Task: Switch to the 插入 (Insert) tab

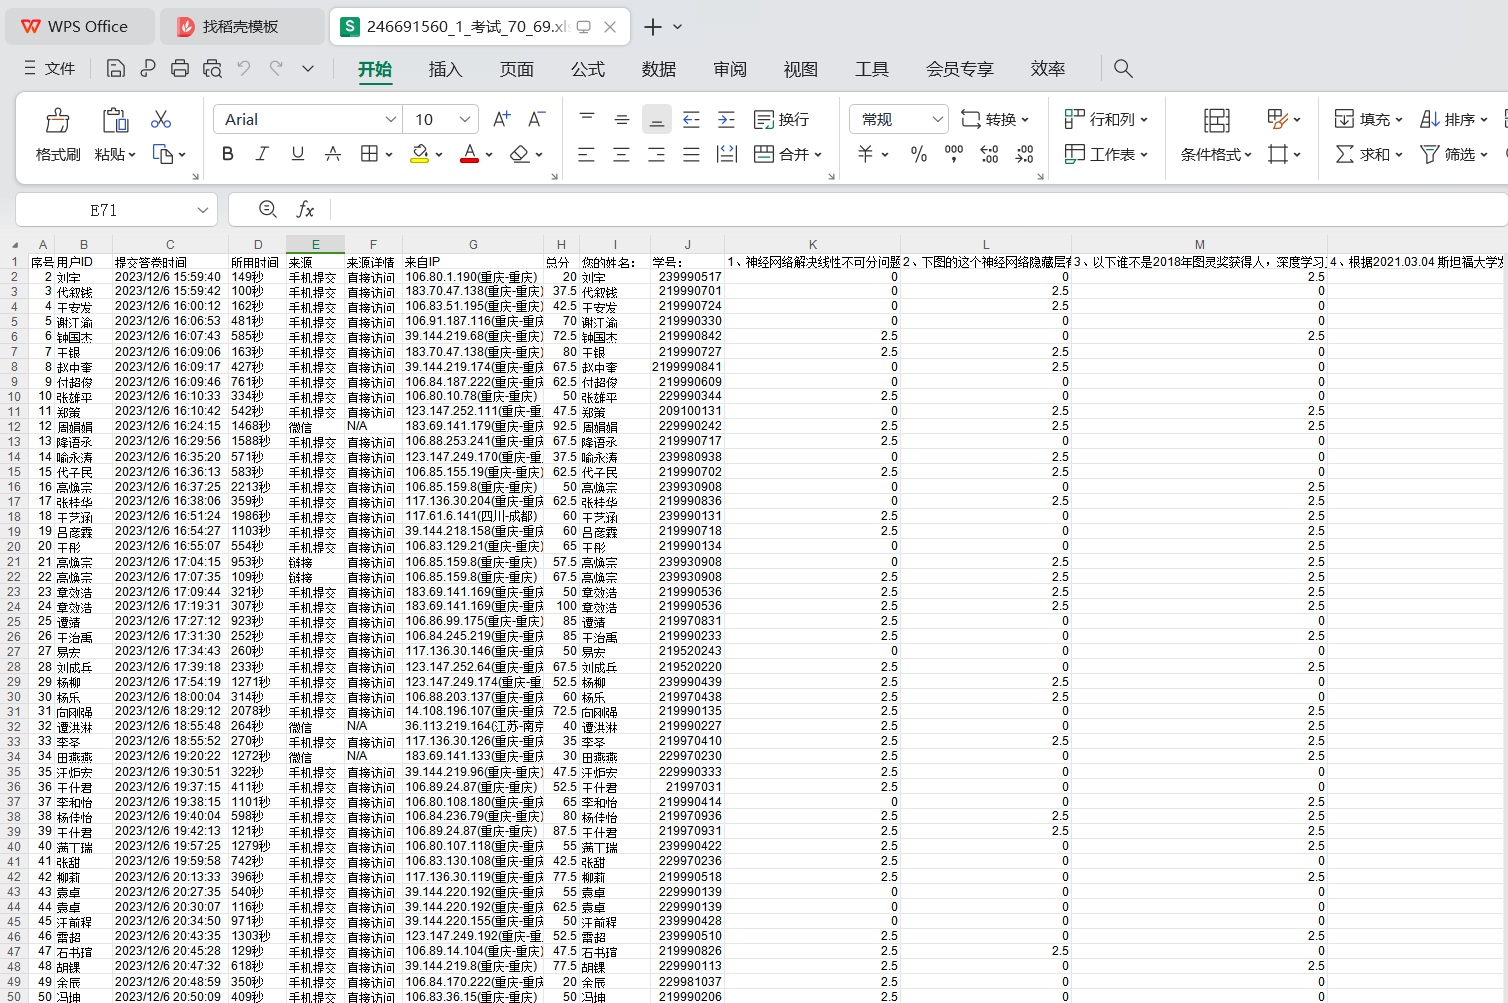Action: [445, 69]
